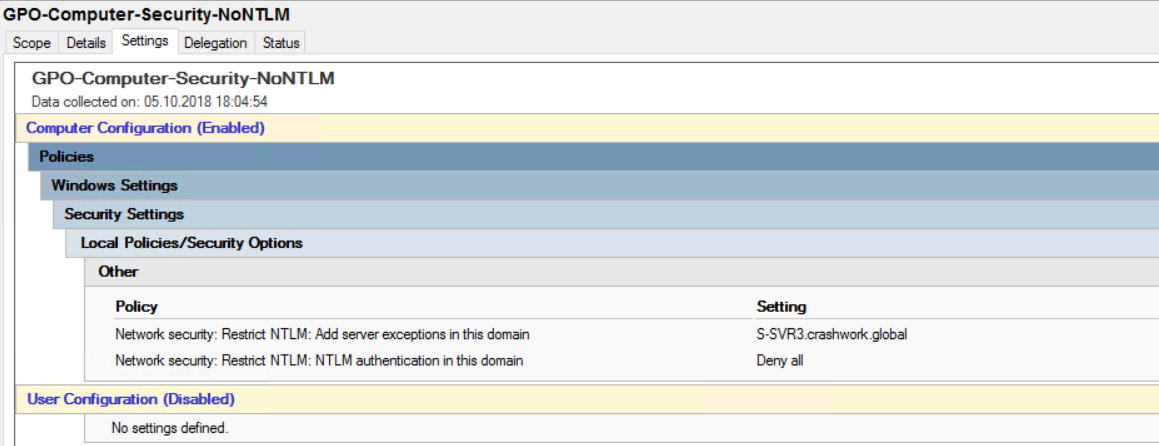The height and width of the screenshot is (446, 1159).
Task: Open the Details tab
Action: point(86,43)
